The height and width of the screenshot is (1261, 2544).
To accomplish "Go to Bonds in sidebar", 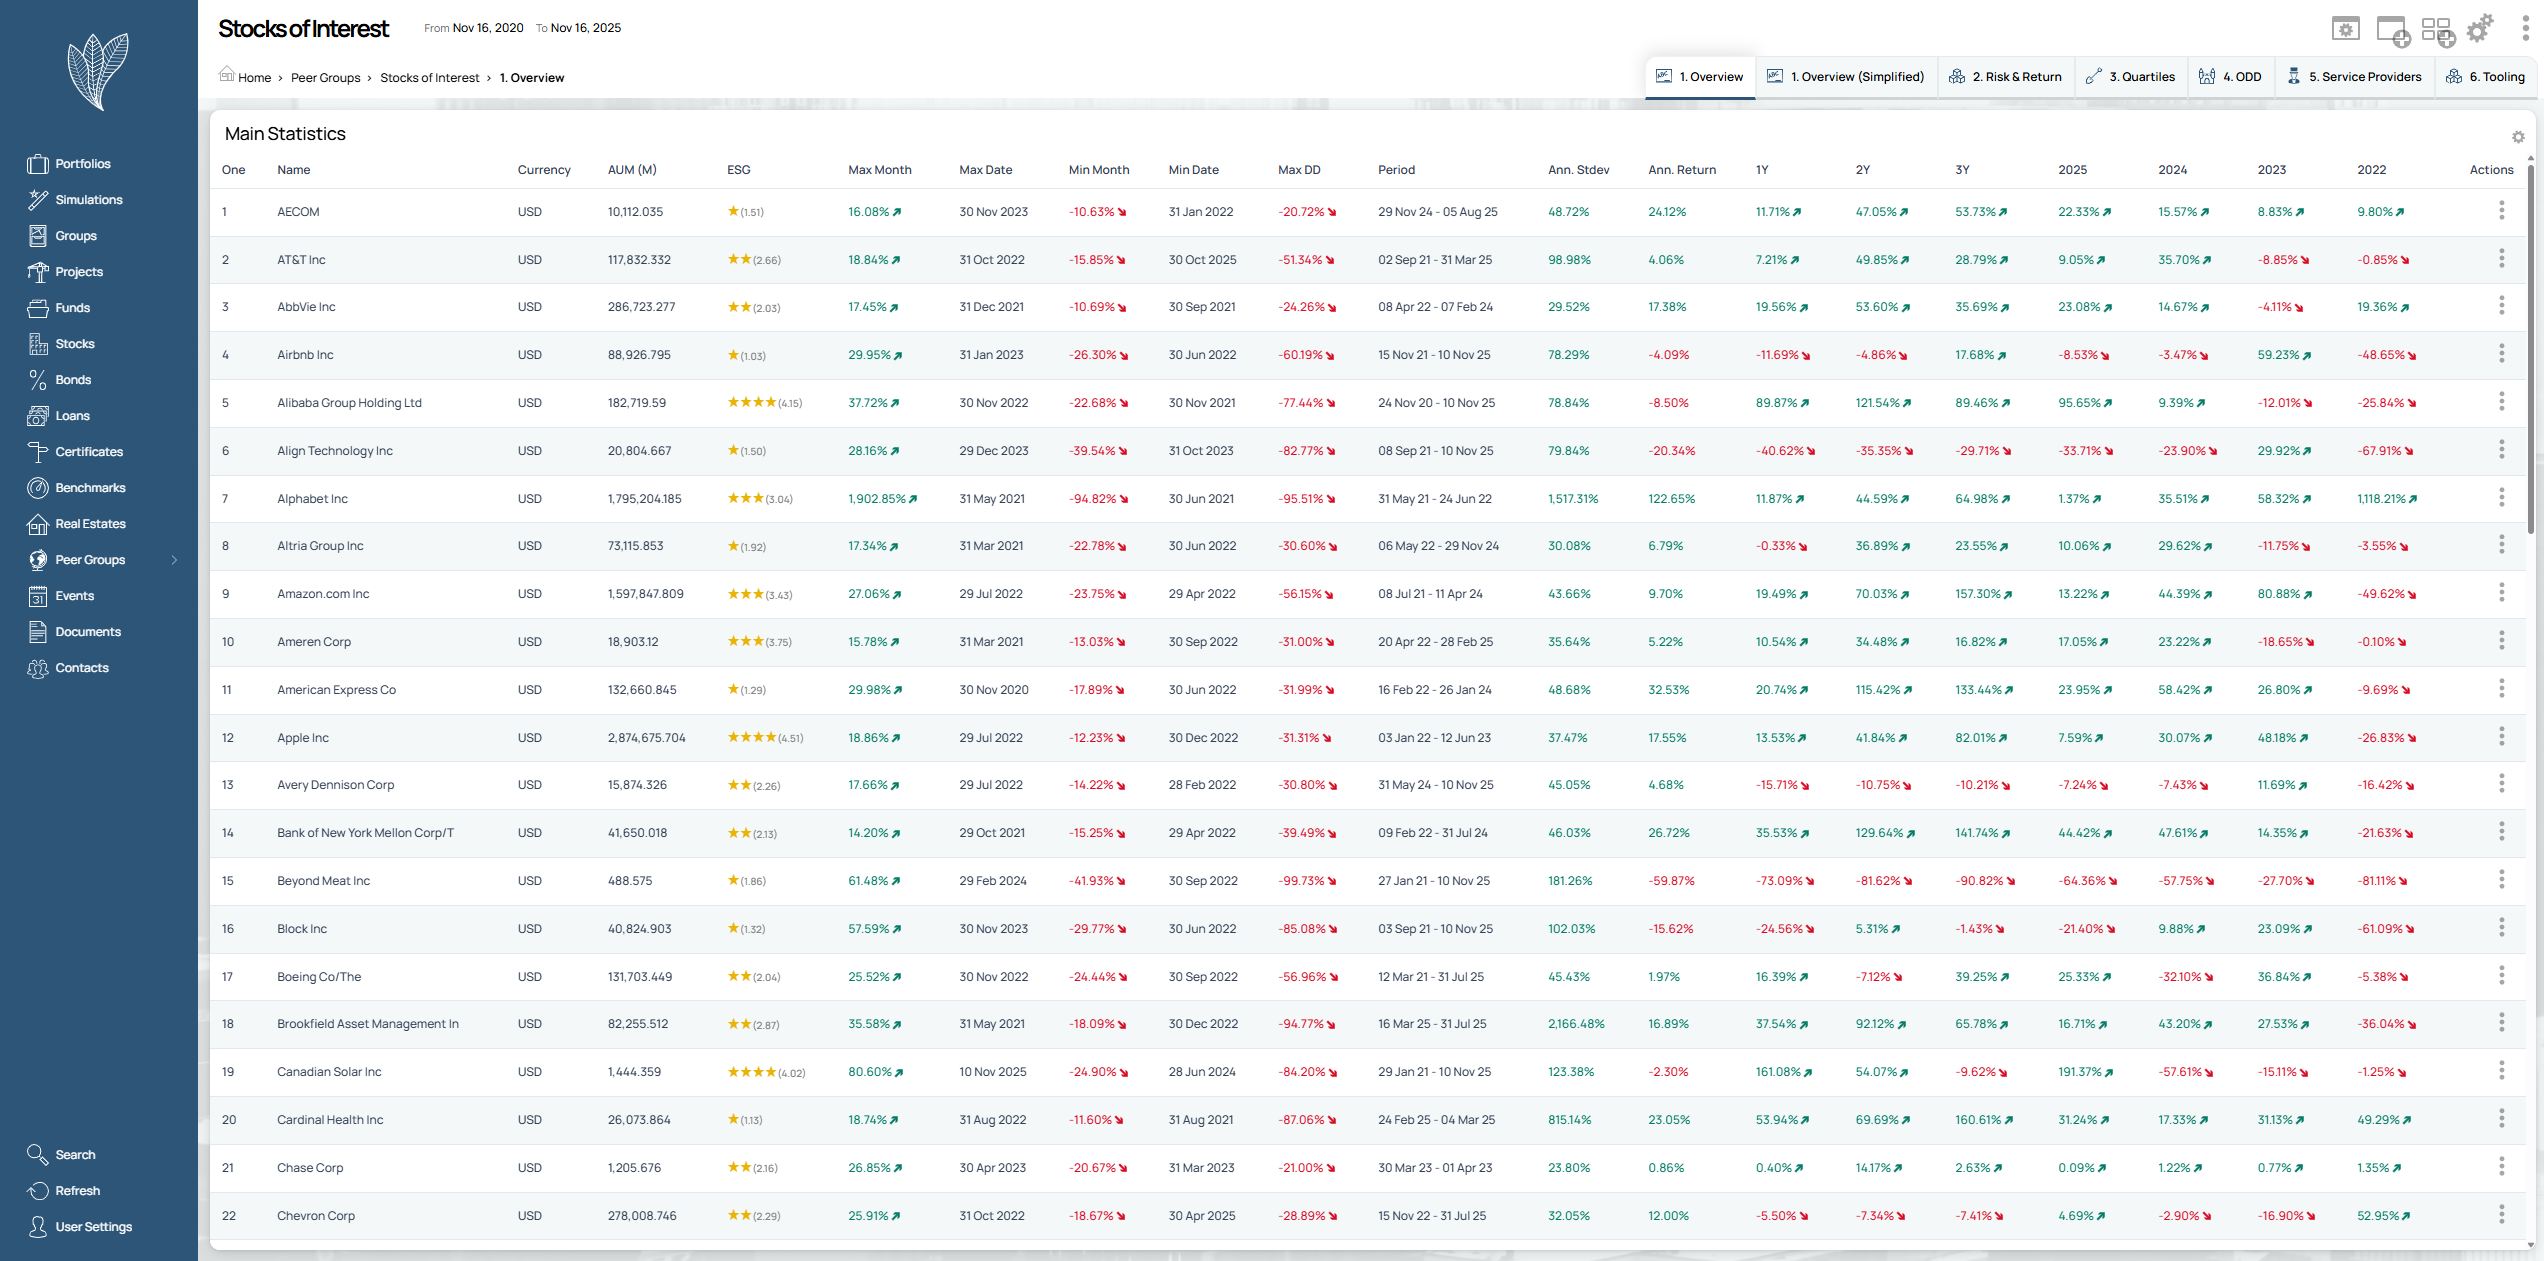I will click(x=72, y=380).
